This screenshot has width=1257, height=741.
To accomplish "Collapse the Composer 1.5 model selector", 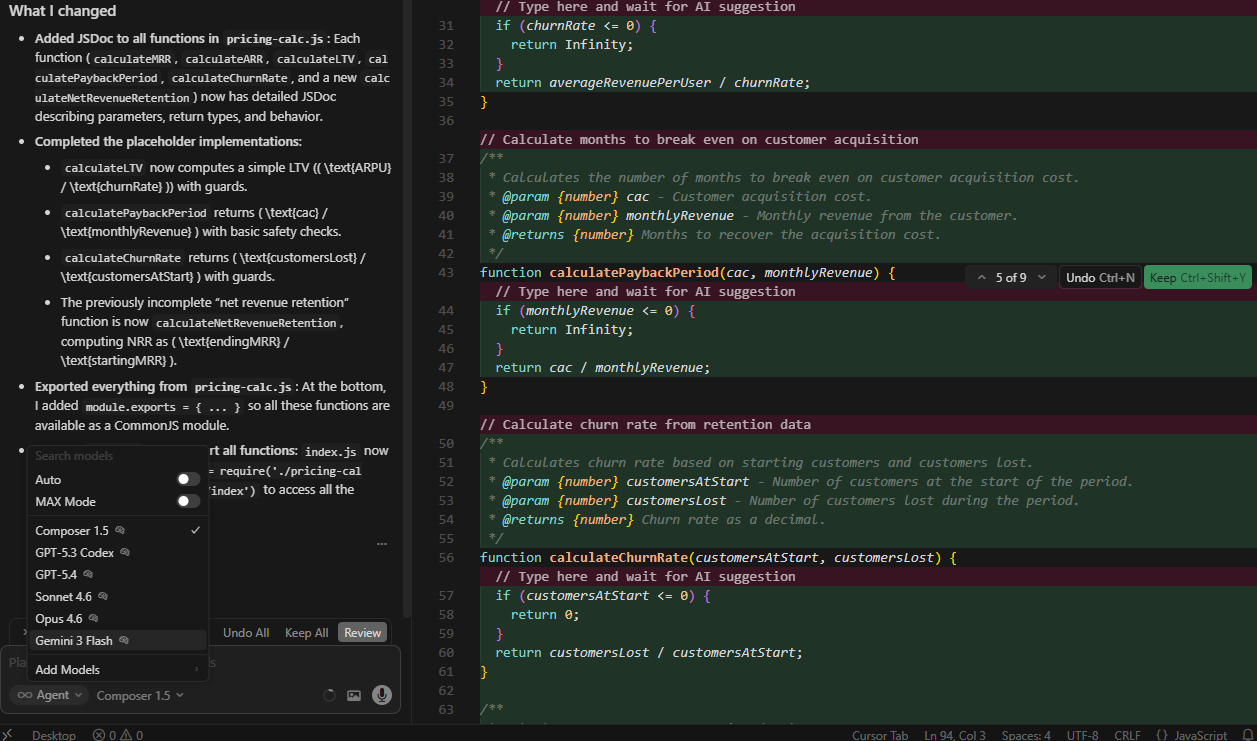I will point(140,695).
